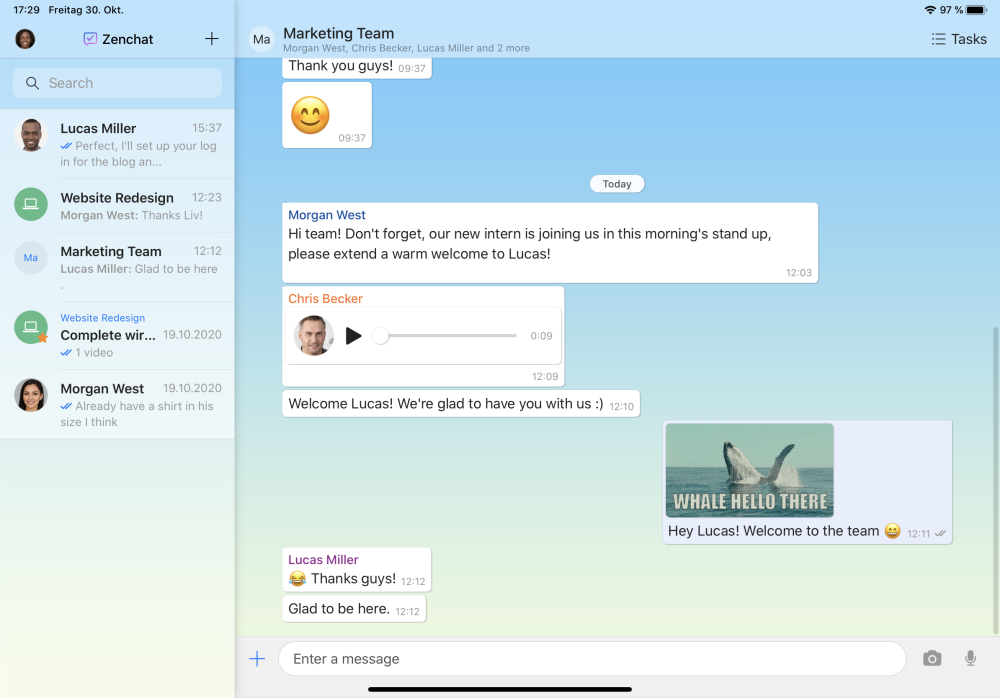1000x698 pixels.
Task: Record a voice message with the microphone icon
Action: [970, 658]
